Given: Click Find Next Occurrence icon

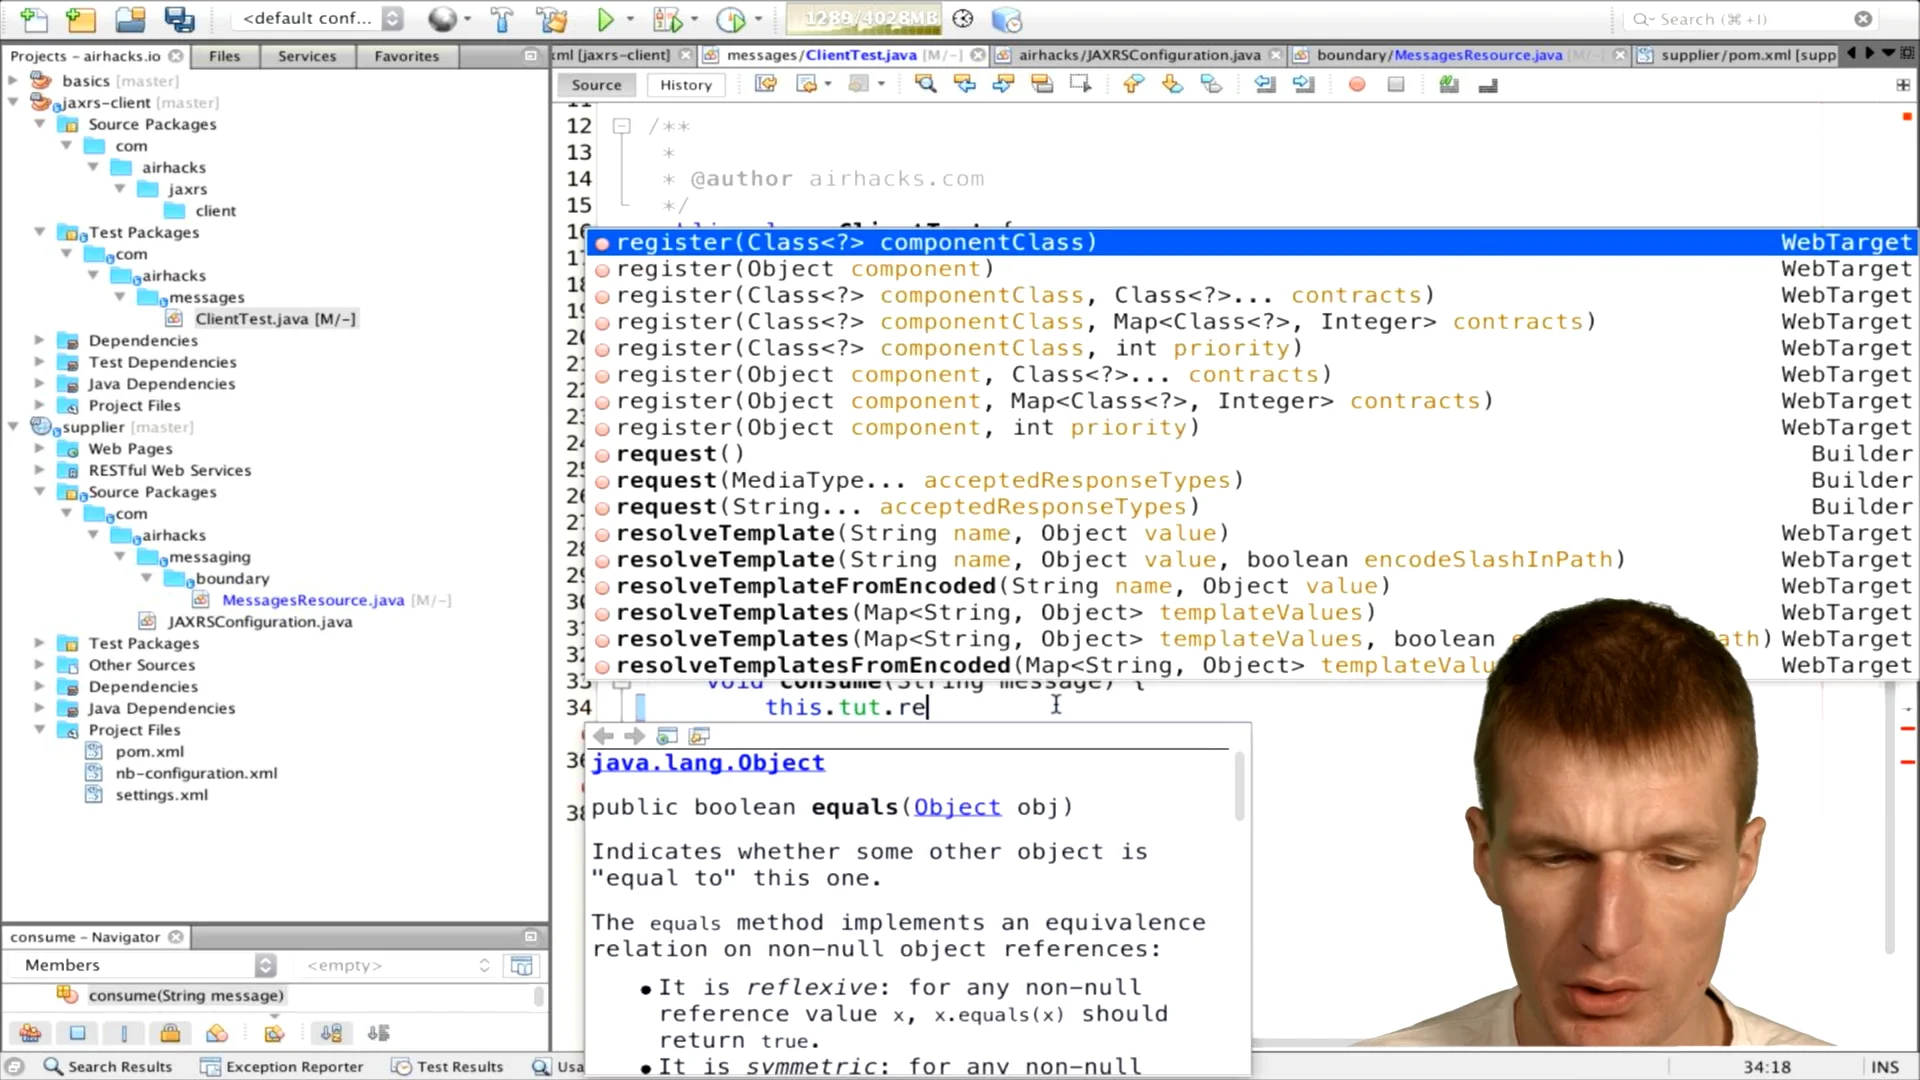Looking at the screenshot, I should [1003, 85].
